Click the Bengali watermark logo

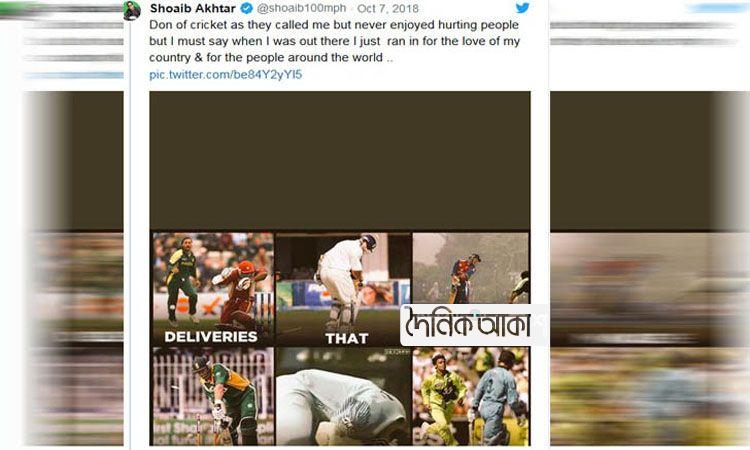474,325
